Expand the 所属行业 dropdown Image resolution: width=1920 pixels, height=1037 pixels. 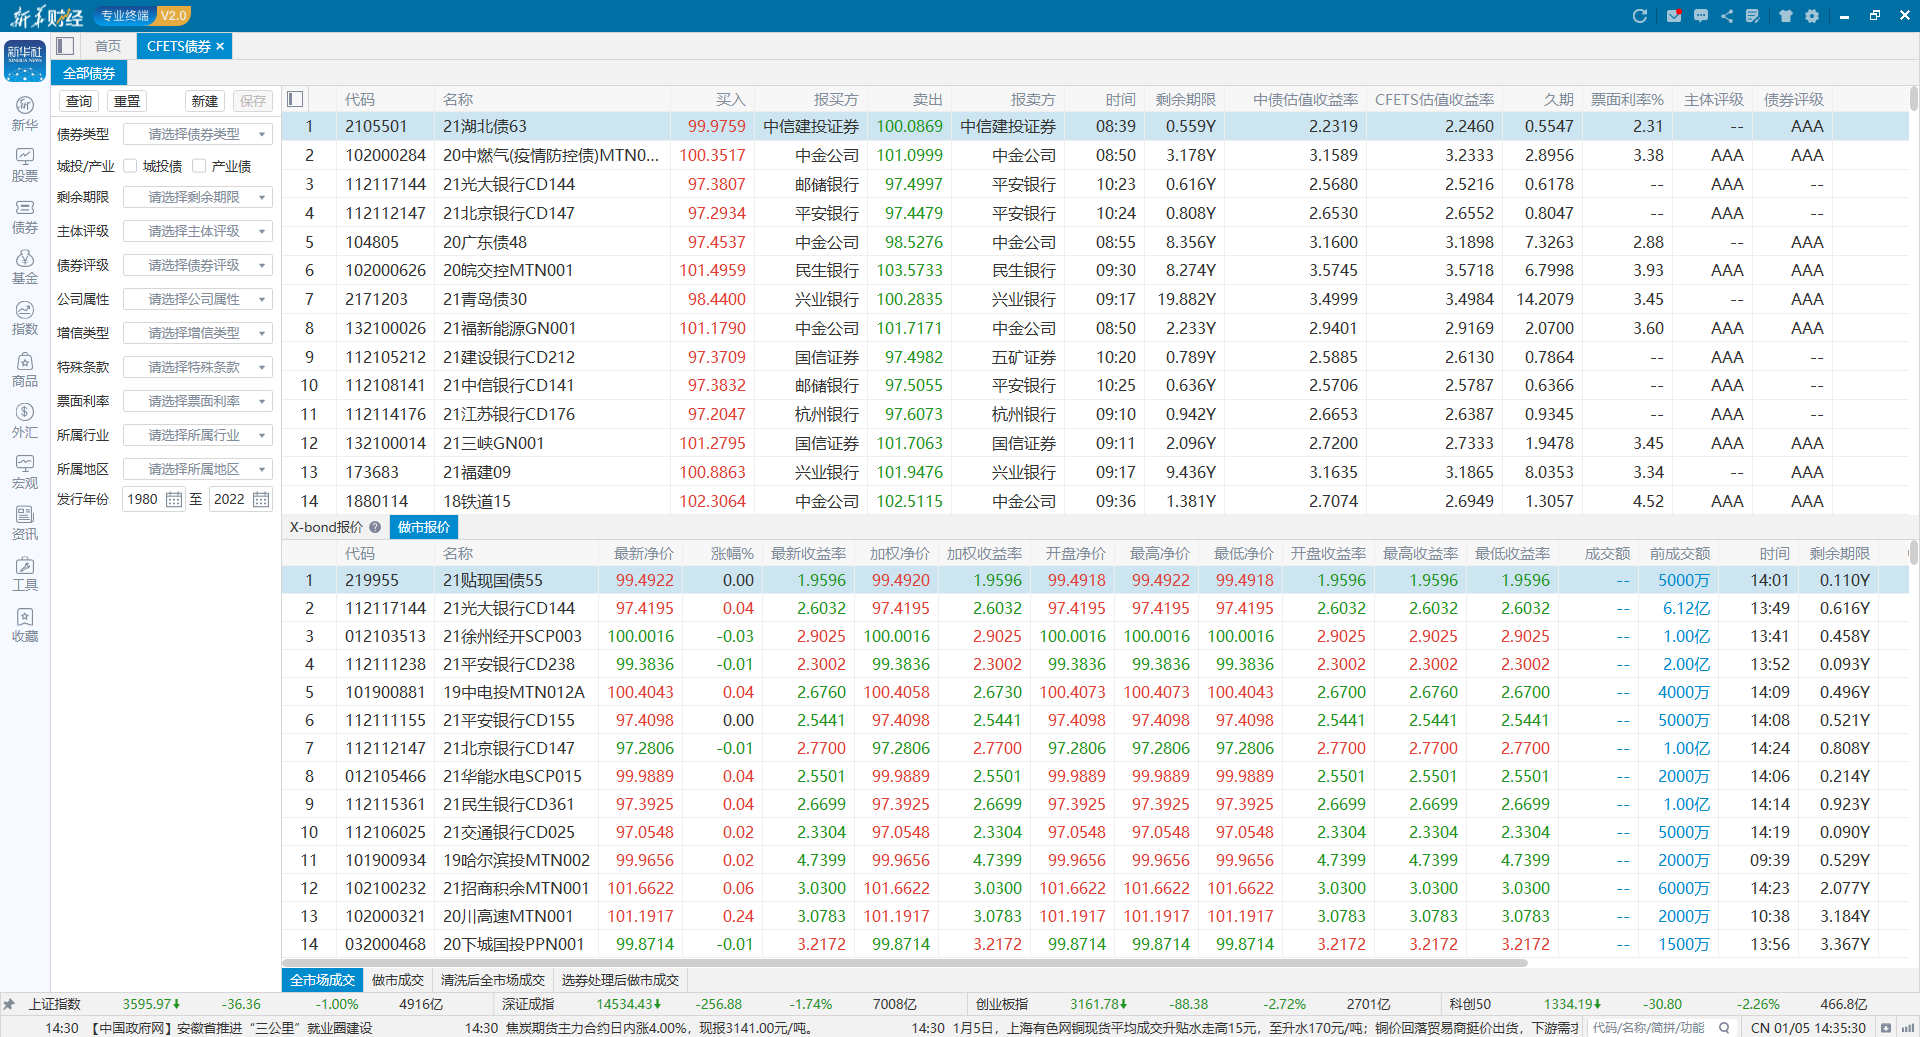(x=197, y=435)
